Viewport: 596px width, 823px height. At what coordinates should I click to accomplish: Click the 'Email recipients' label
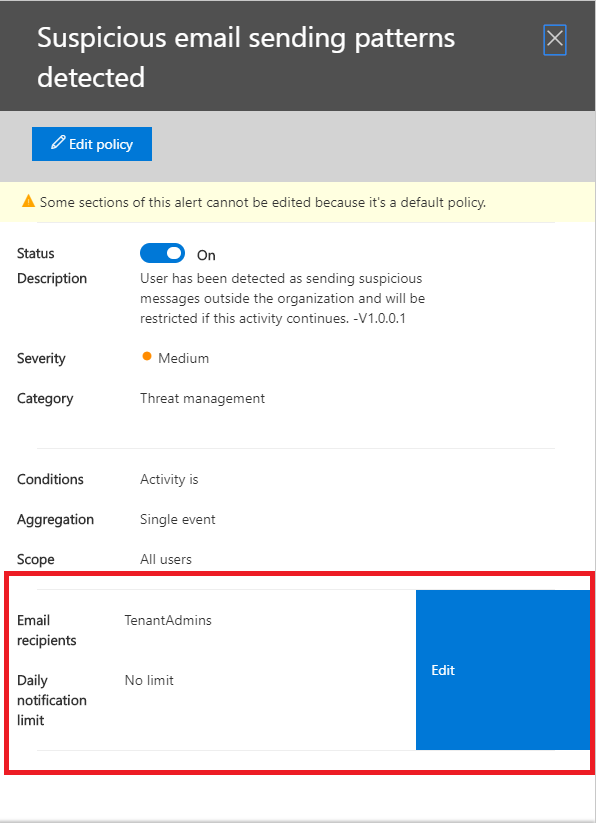pyautogui.click(x=47, y=630)
